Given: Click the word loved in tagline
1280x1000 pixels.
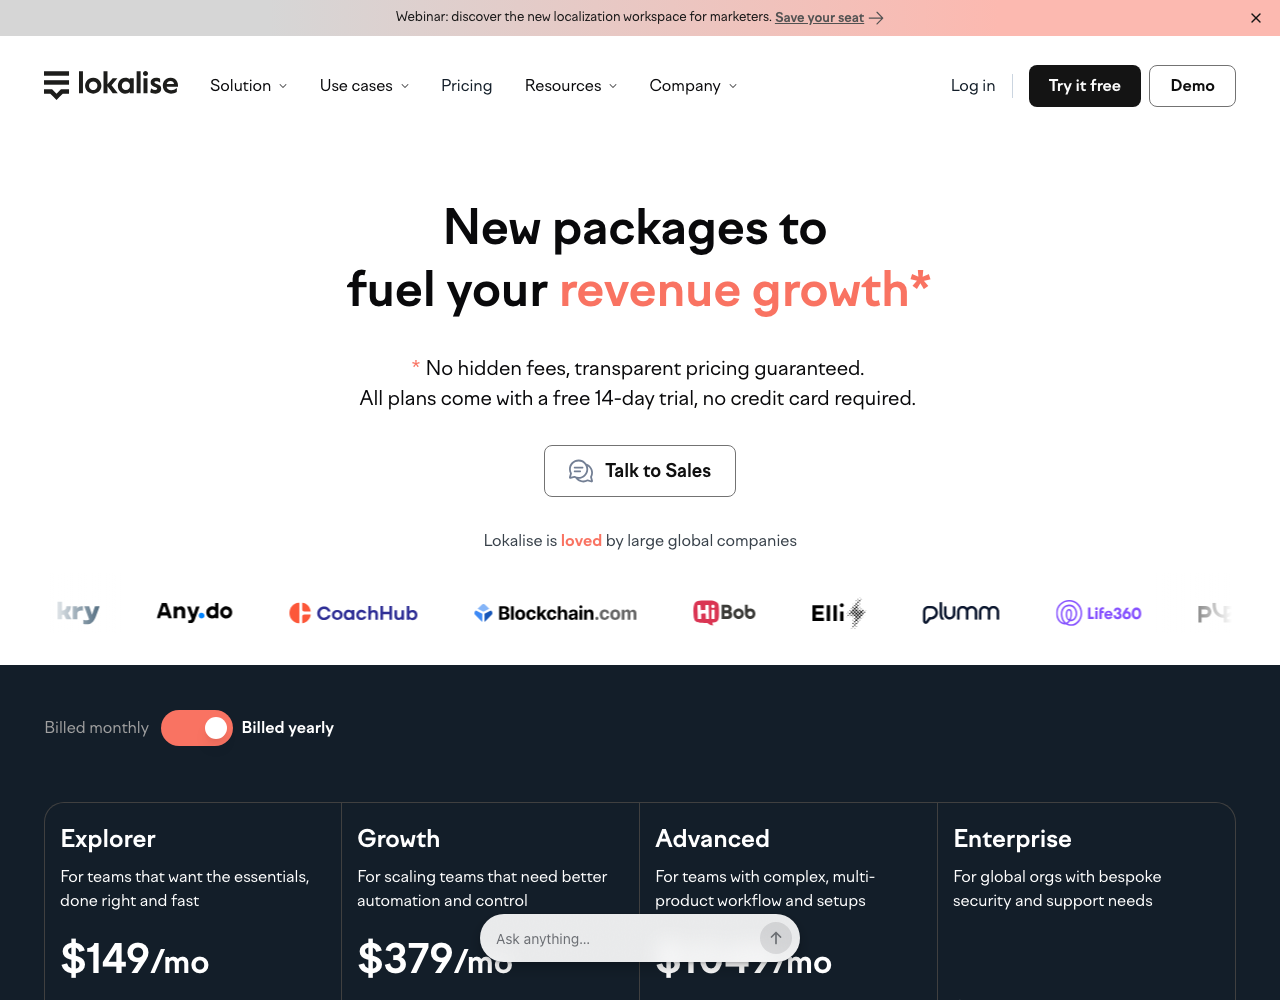Looking at the screenshot, I should (x=581, y=541).
